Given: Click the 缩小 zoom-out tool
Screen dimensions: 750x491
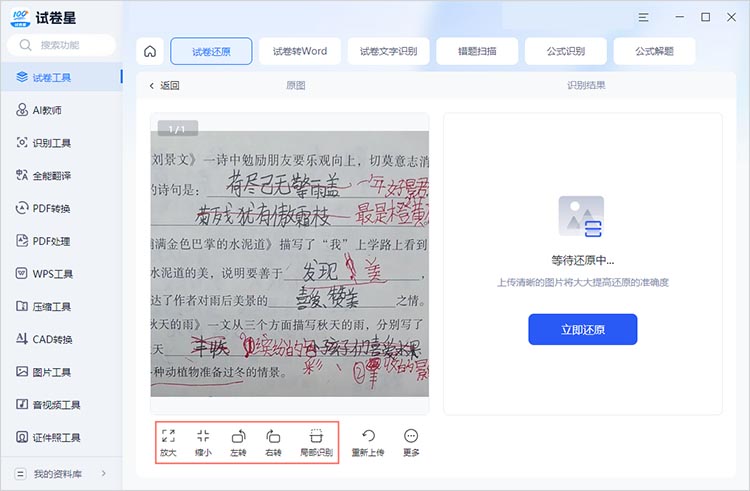Looking at the screenshot, I should pyautogui.click(x=203, y=442).
